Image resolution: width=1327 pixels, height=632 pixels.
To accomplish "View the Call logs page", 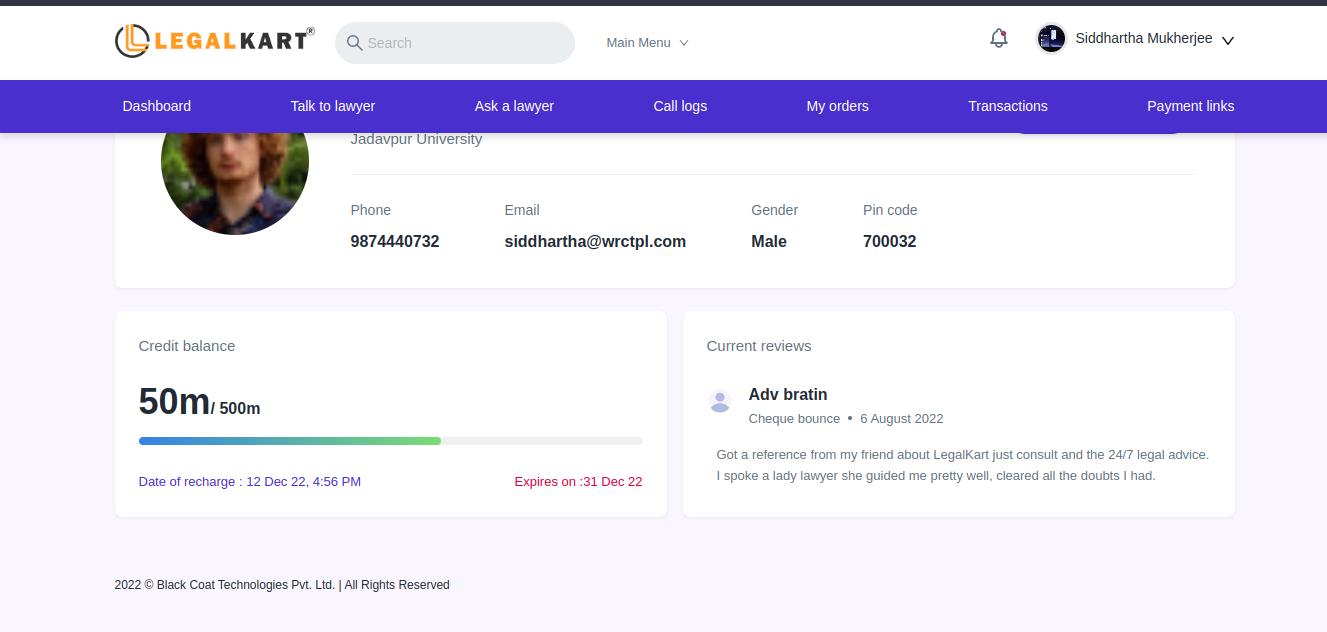I will 680,106.
